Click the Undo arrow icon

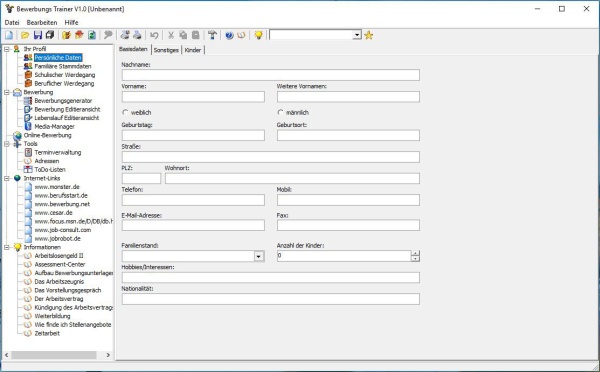click(x=154, y=35)
